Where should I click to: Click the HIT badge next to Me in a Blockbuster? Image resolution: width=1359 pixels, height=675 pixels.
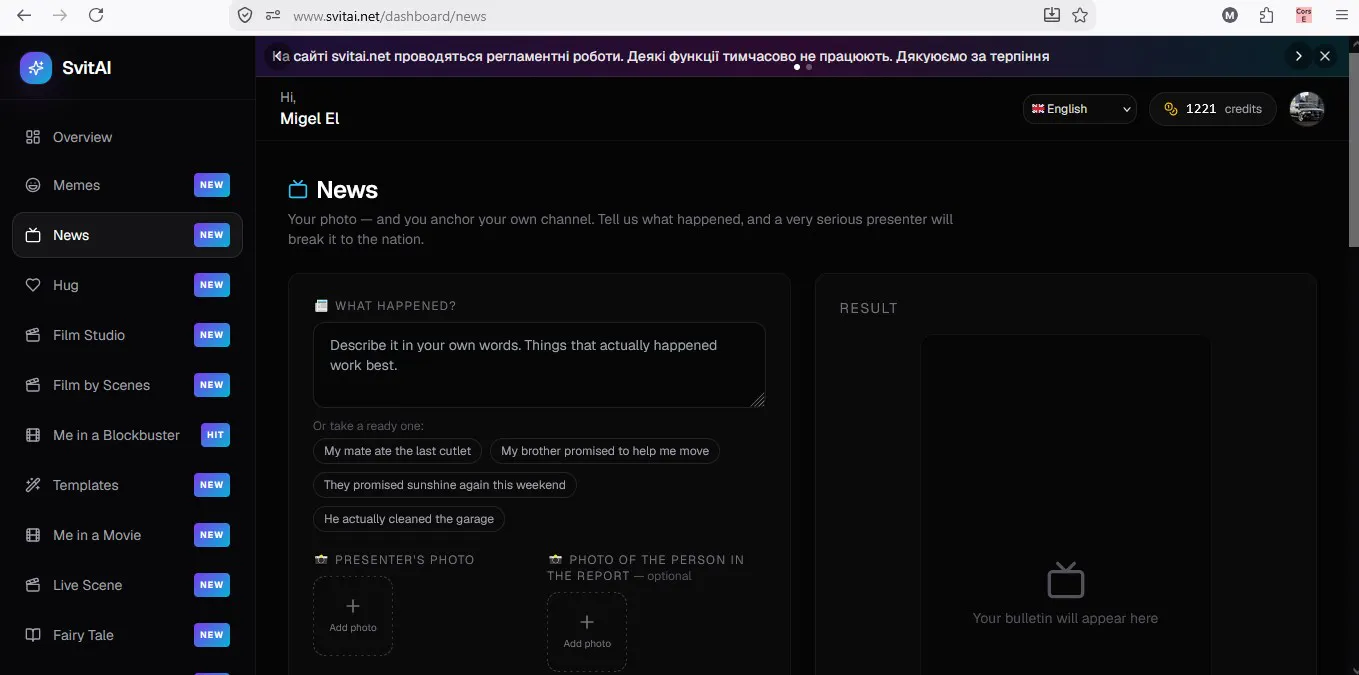click(215, 435)
